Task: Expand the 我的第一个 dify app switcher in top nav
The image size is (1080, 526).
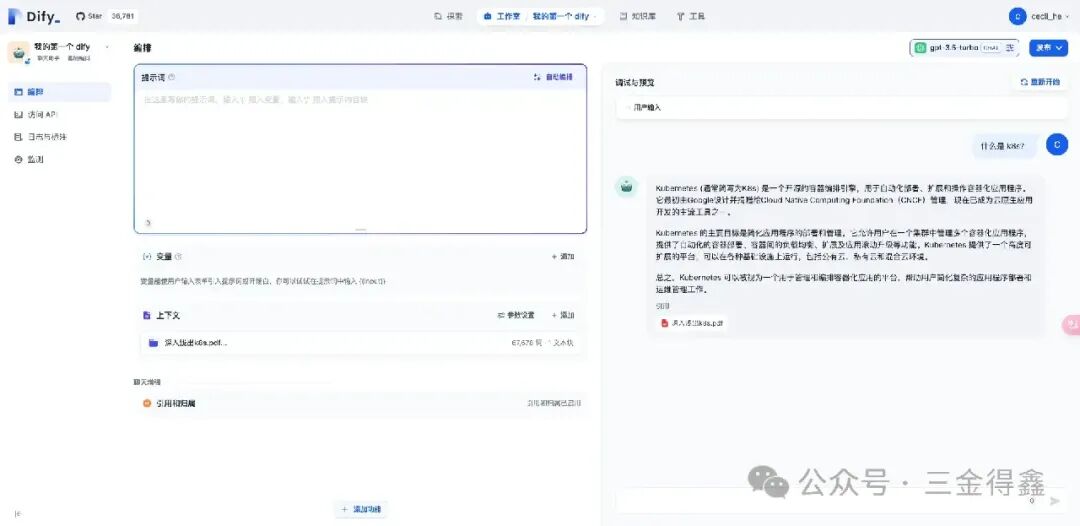Action: pos(565,16)
